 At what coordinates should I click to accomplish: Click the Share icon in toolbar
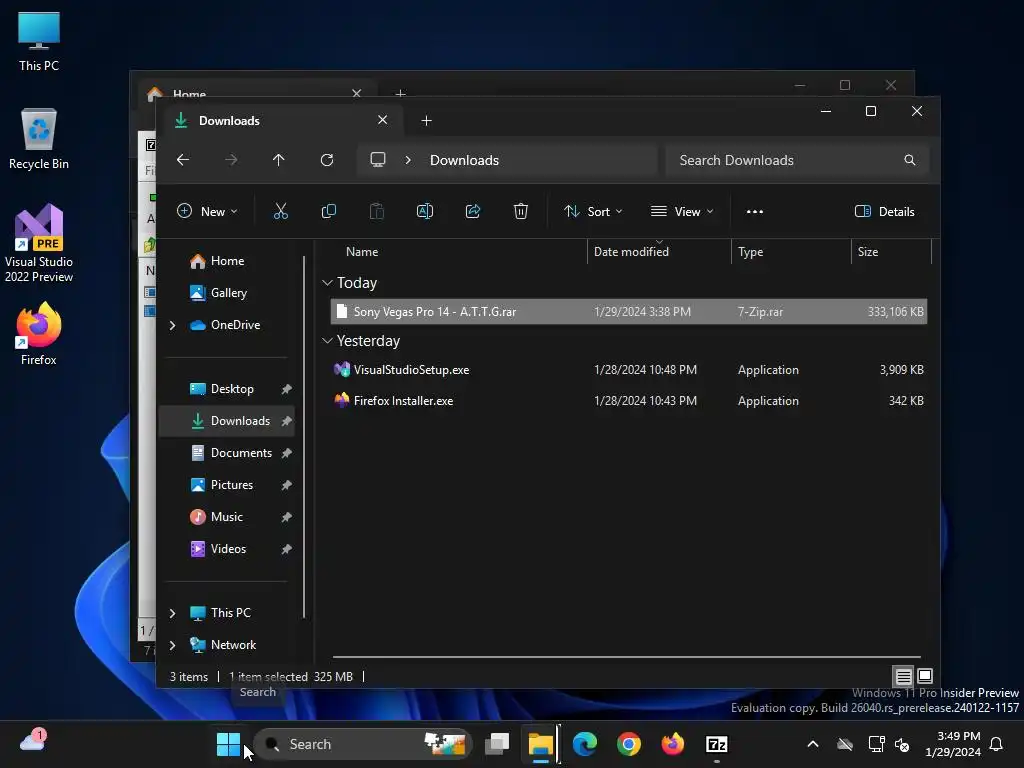(473, 211)
